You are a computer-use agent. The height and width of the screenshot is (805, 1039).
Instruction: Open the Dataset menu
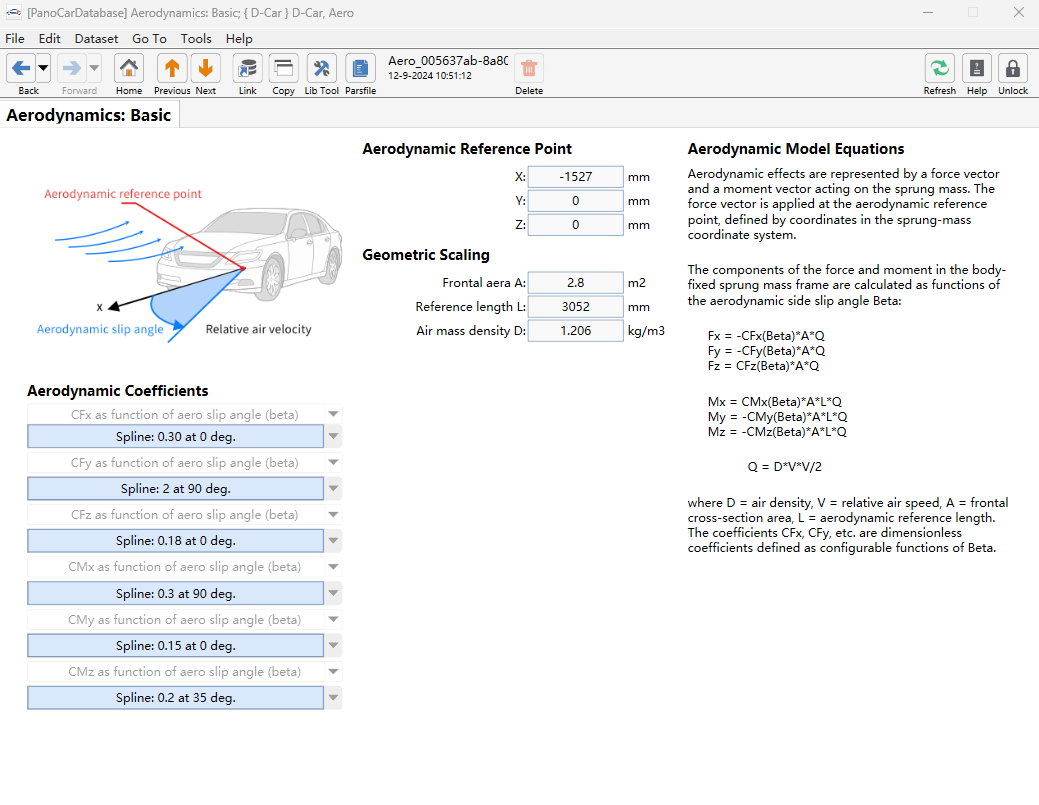pos(96,38)
